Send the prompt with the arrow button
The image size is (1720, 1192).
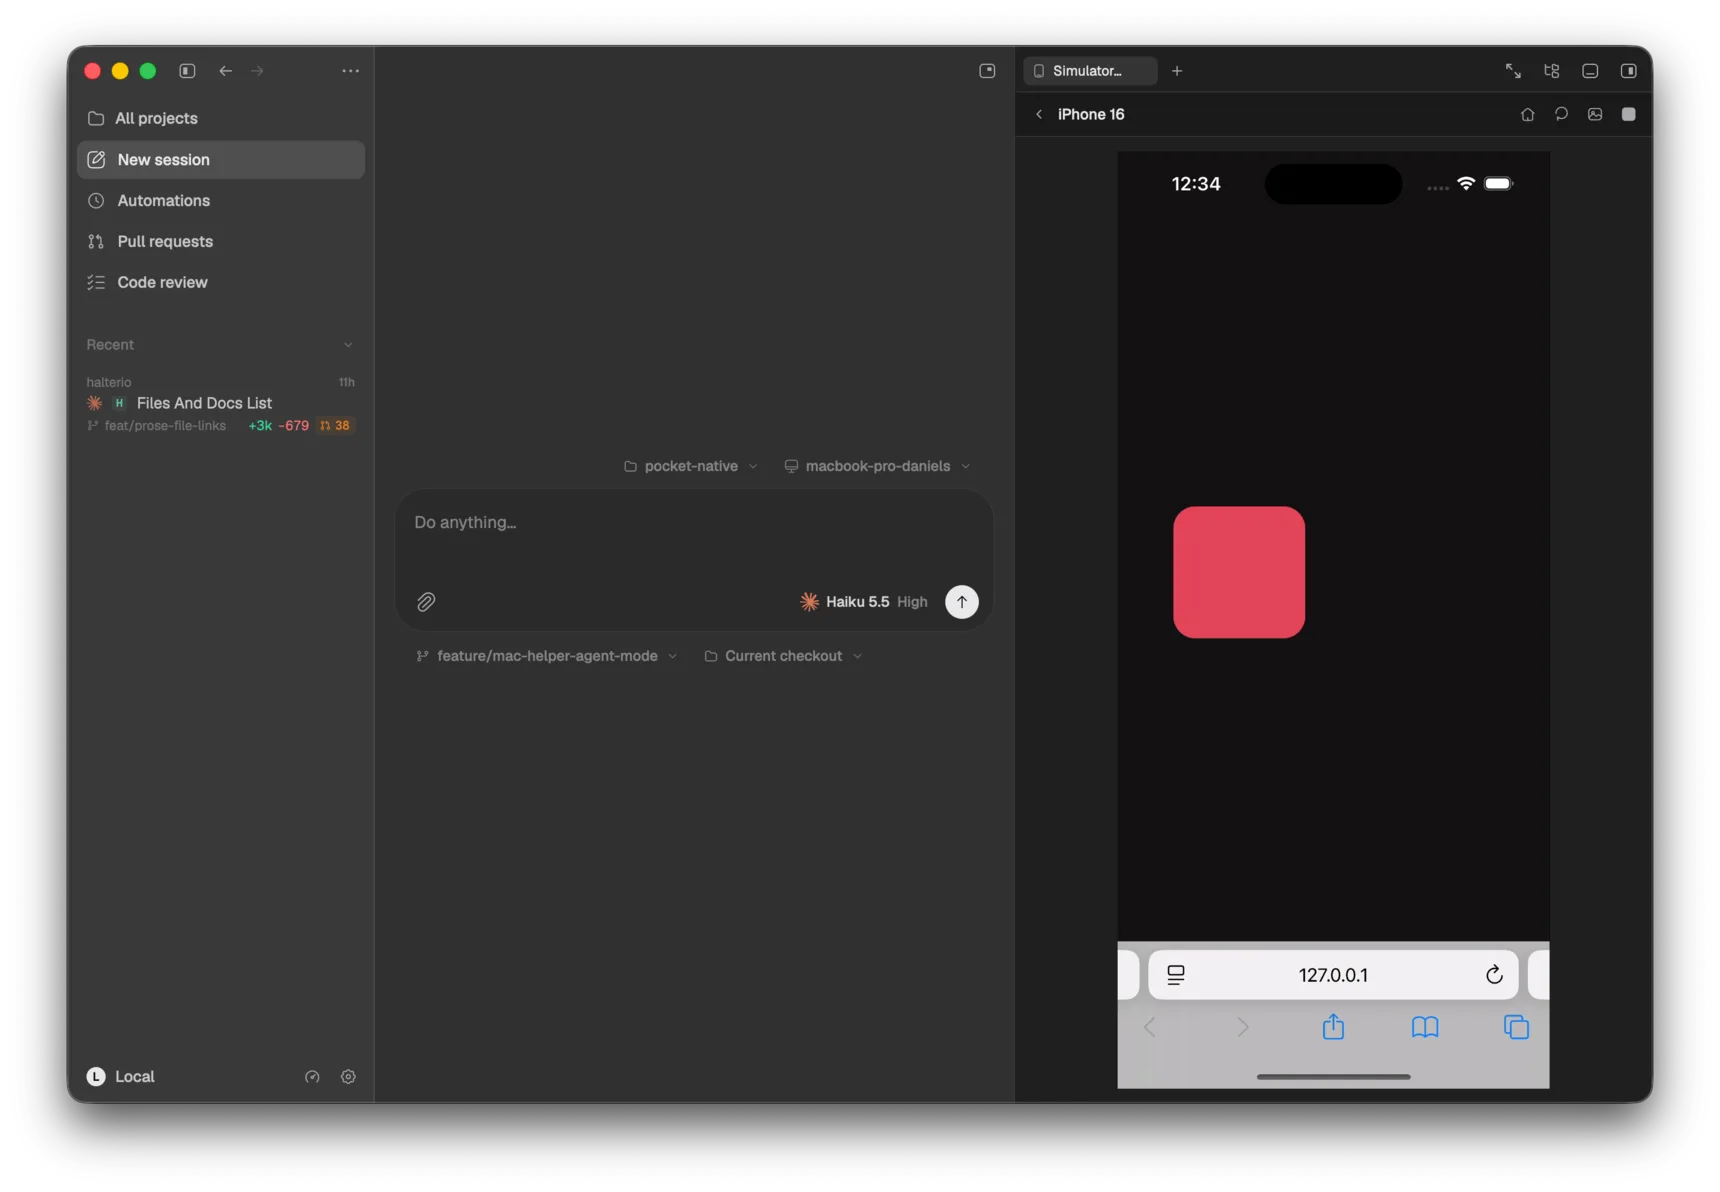[962, 602]
